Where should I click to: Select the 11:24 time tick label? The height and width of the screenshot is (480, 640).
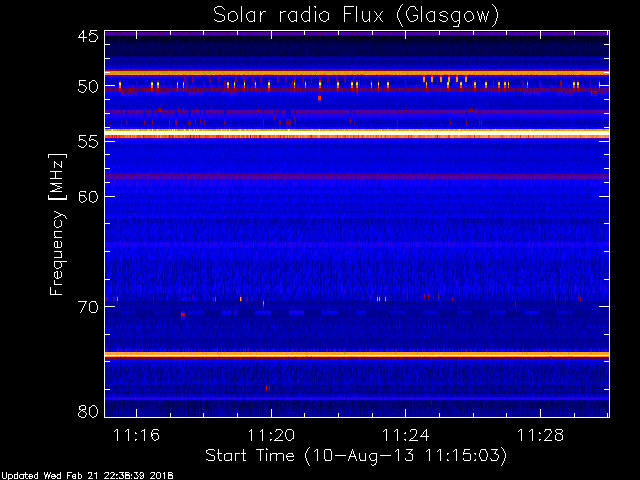404,435
